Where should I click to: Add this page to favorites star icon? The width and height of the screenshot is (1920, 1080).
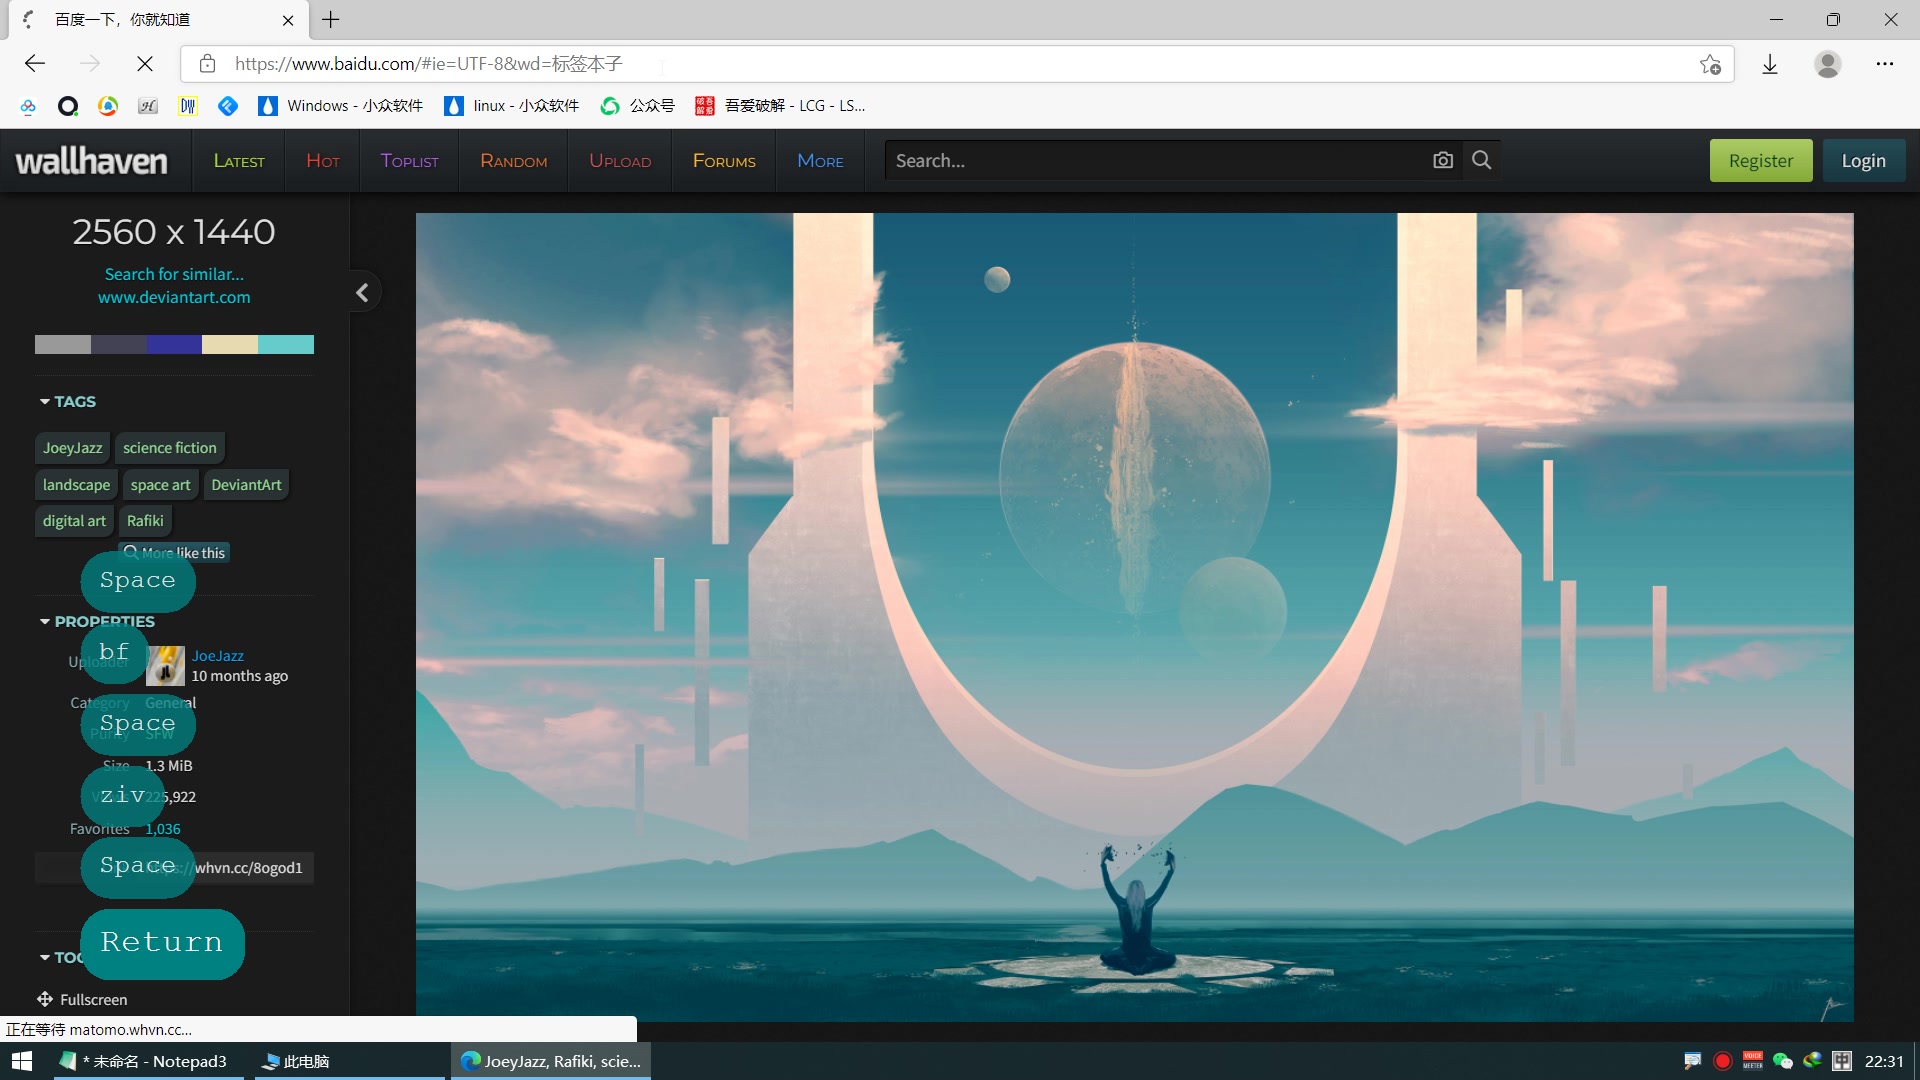click(1710, 64)
